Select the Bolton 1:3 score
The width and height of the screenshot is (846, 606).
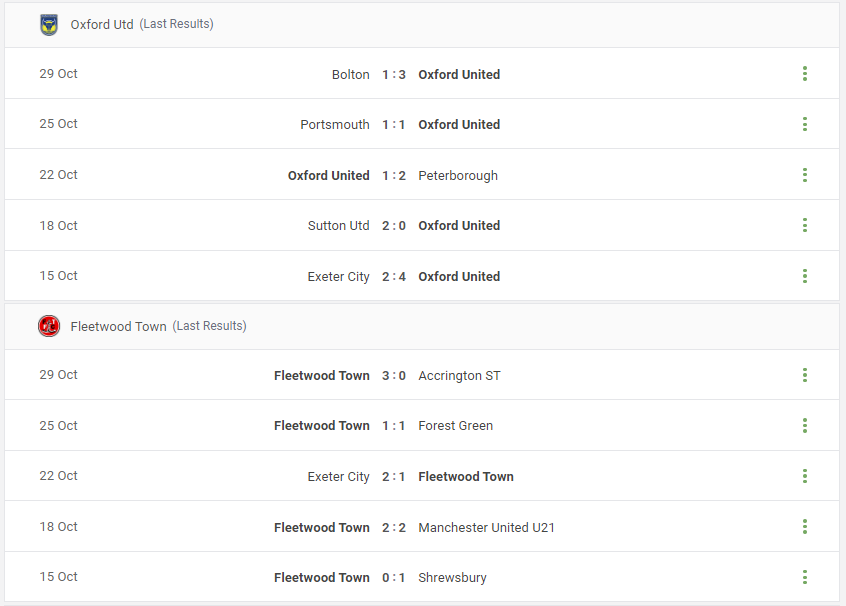click(394, 74)
